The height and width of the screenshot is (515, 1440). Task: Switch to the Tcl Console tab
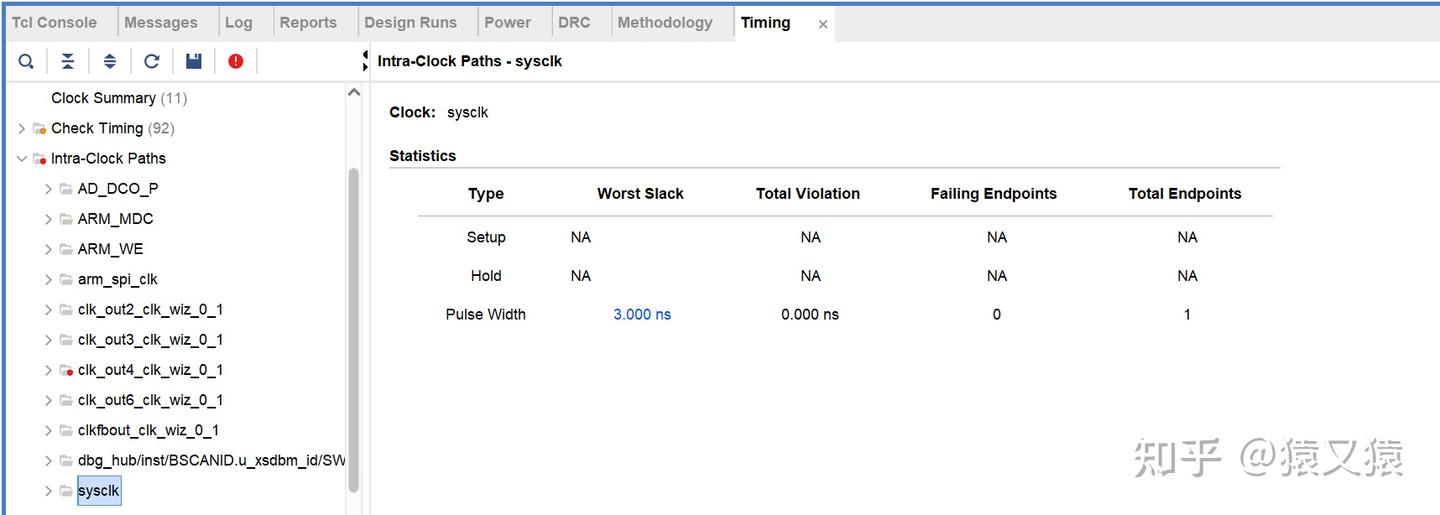[x=55, y=23]
